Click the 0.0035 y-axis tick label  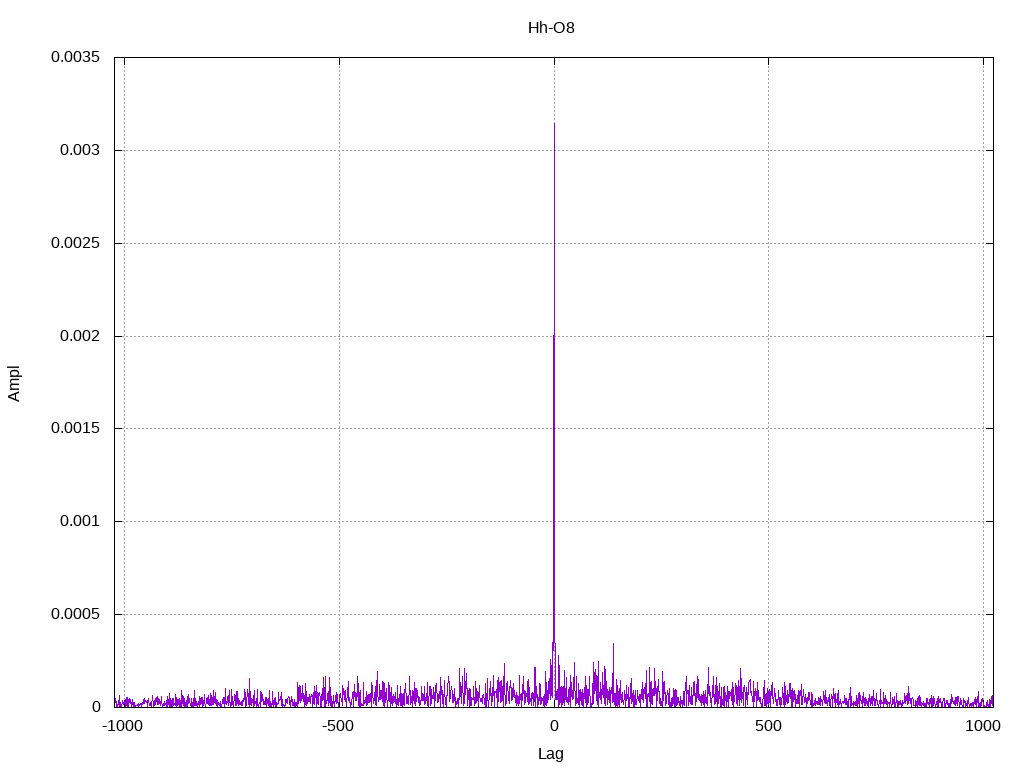(x=76, y=57)
